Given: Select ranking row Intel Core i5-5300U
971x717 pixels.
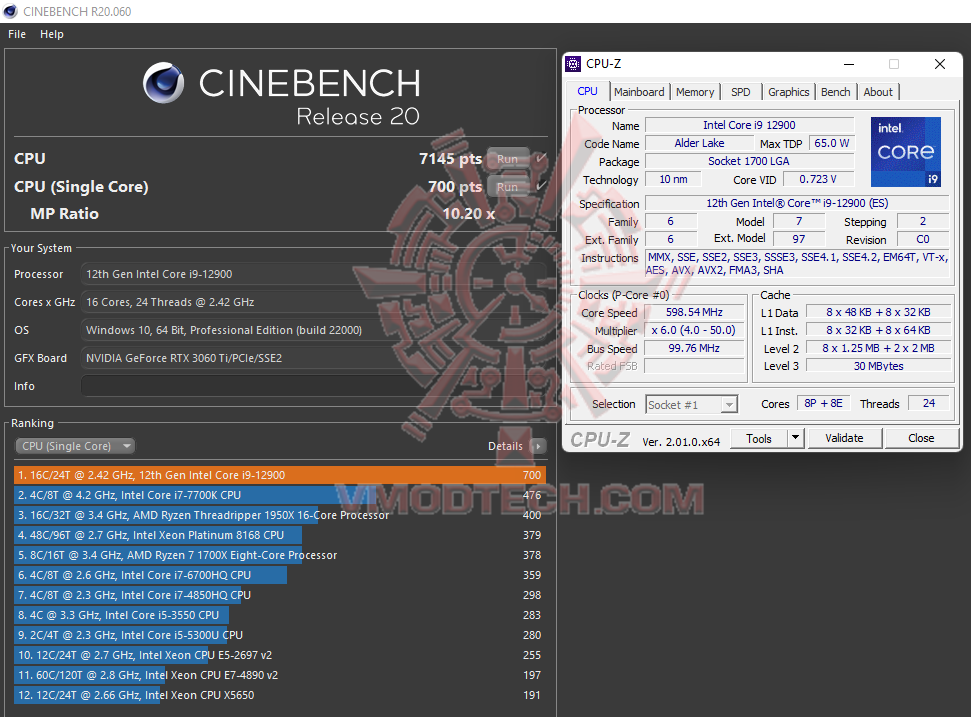Looking at the screenshot, I should click(x=280, y=635).
